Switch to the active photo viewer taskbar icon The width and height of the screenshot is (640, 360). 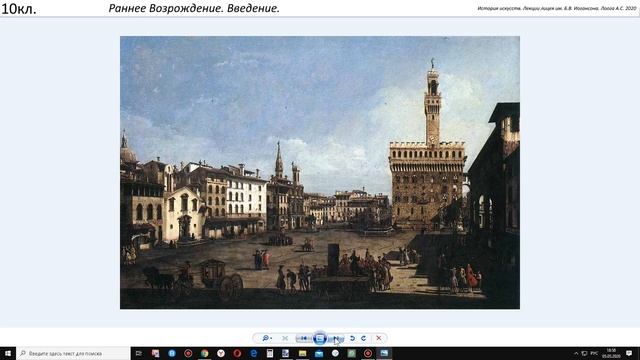click(x=384, y=353)
